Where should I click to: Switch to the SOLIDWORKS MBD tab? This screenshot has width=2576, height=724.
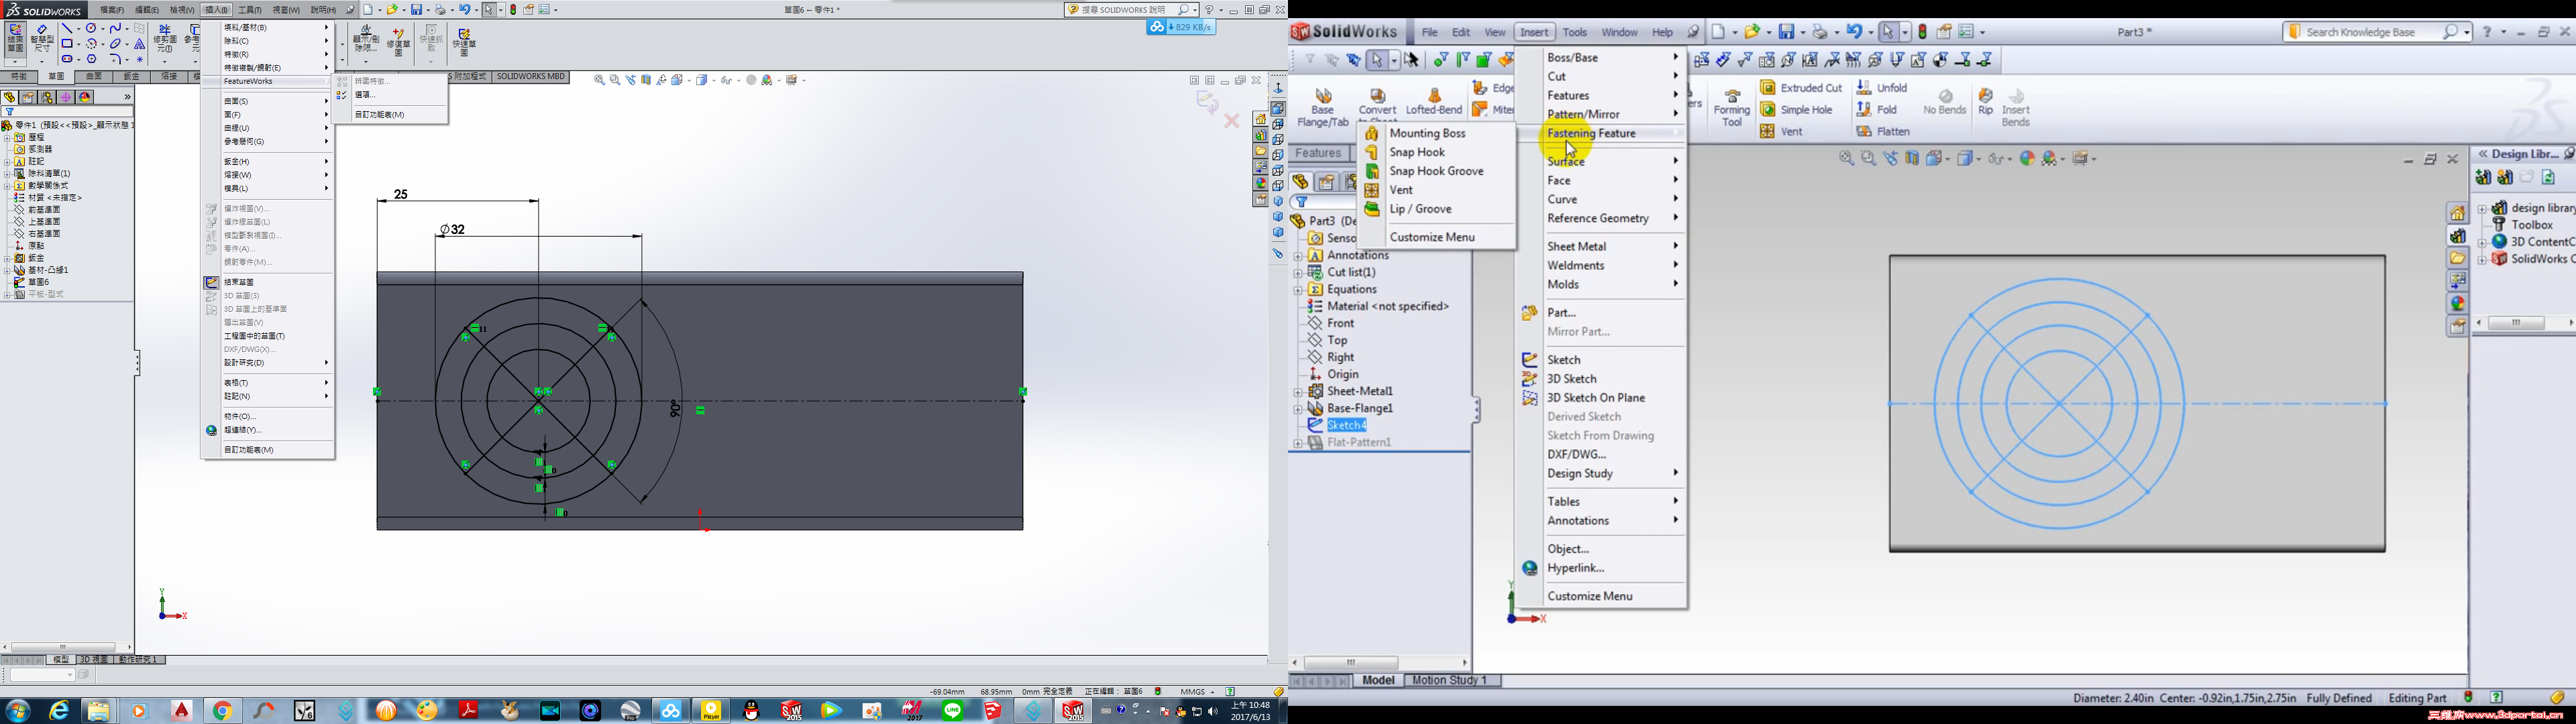(x=530, y=77)
